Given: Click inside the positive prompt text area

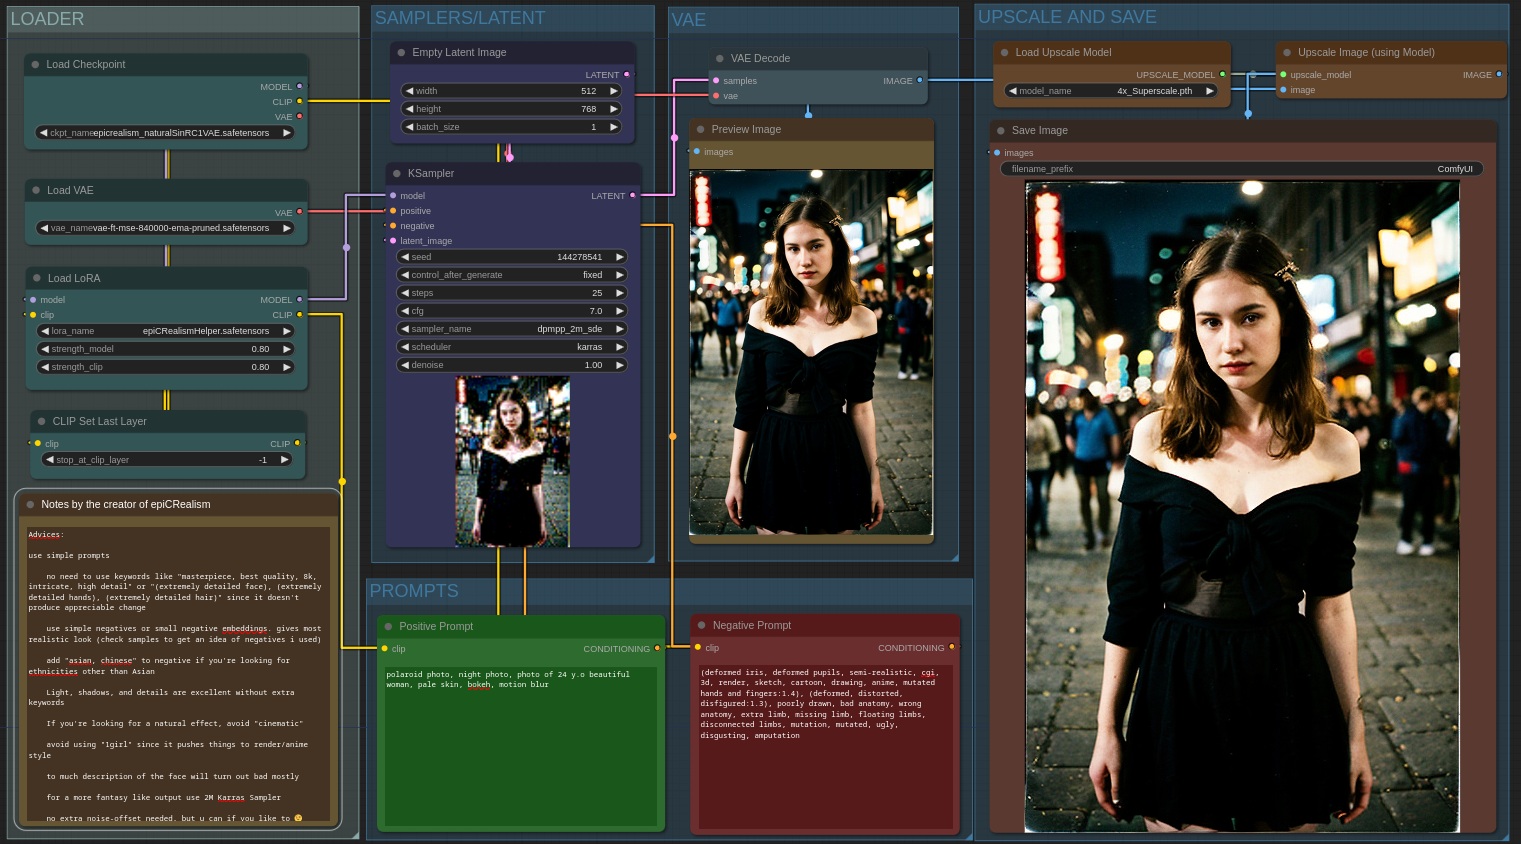Looking at the screenshot, I should (521, 745).
